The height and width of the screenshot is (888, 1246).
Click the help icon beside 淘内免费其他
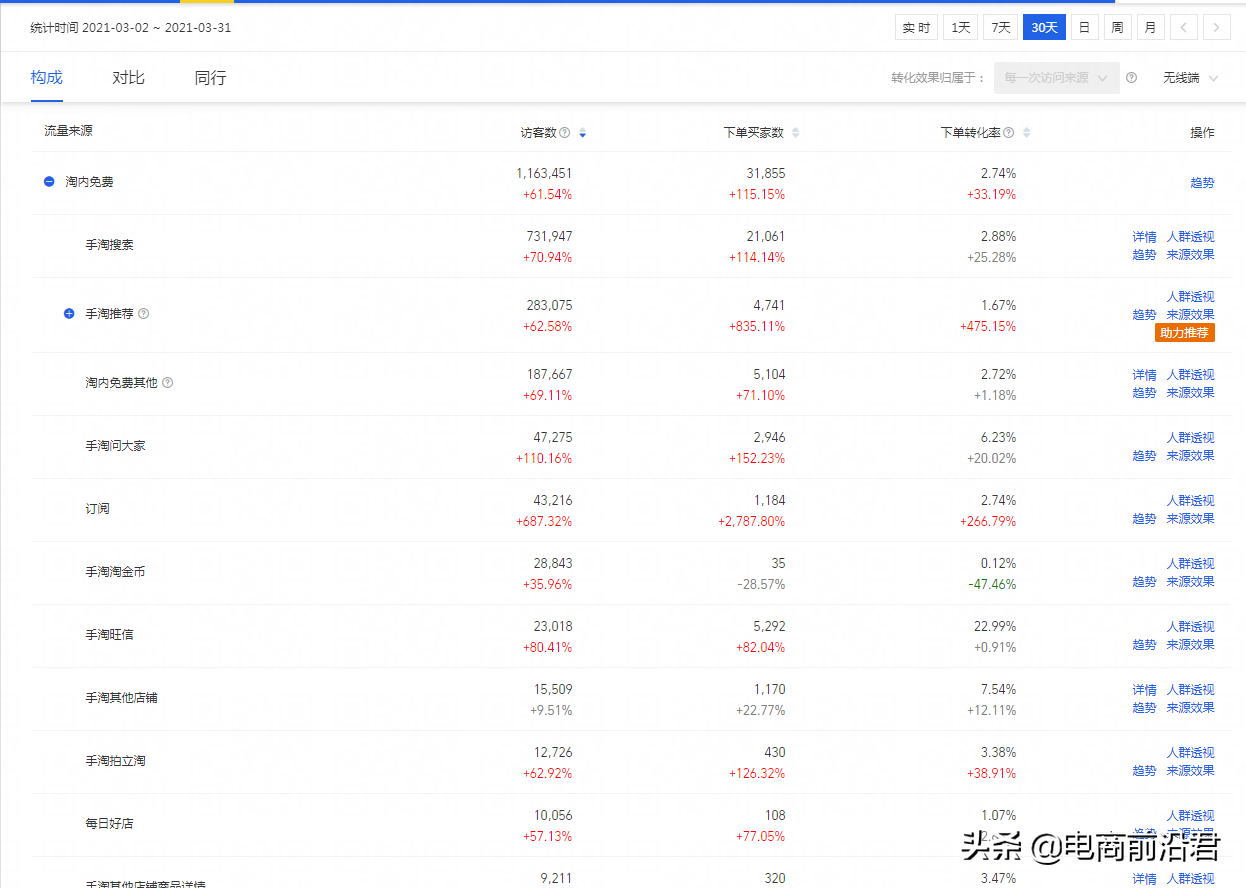[168, 383]
